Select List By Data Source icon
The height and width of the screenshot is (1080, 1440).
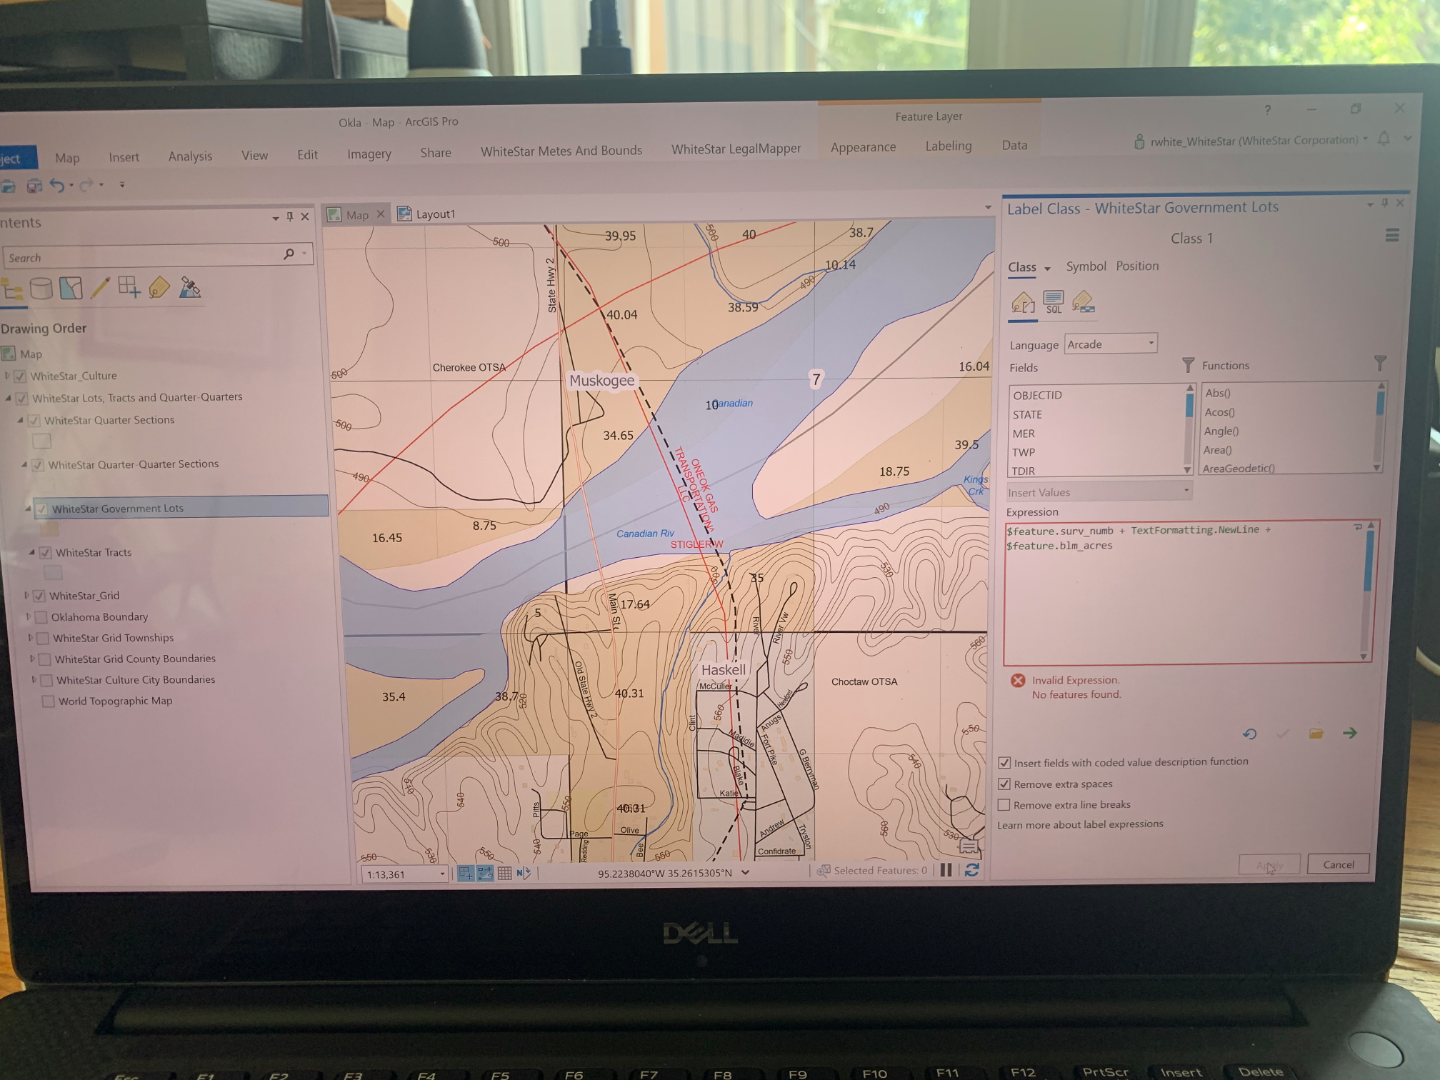(x=41, y=289)
